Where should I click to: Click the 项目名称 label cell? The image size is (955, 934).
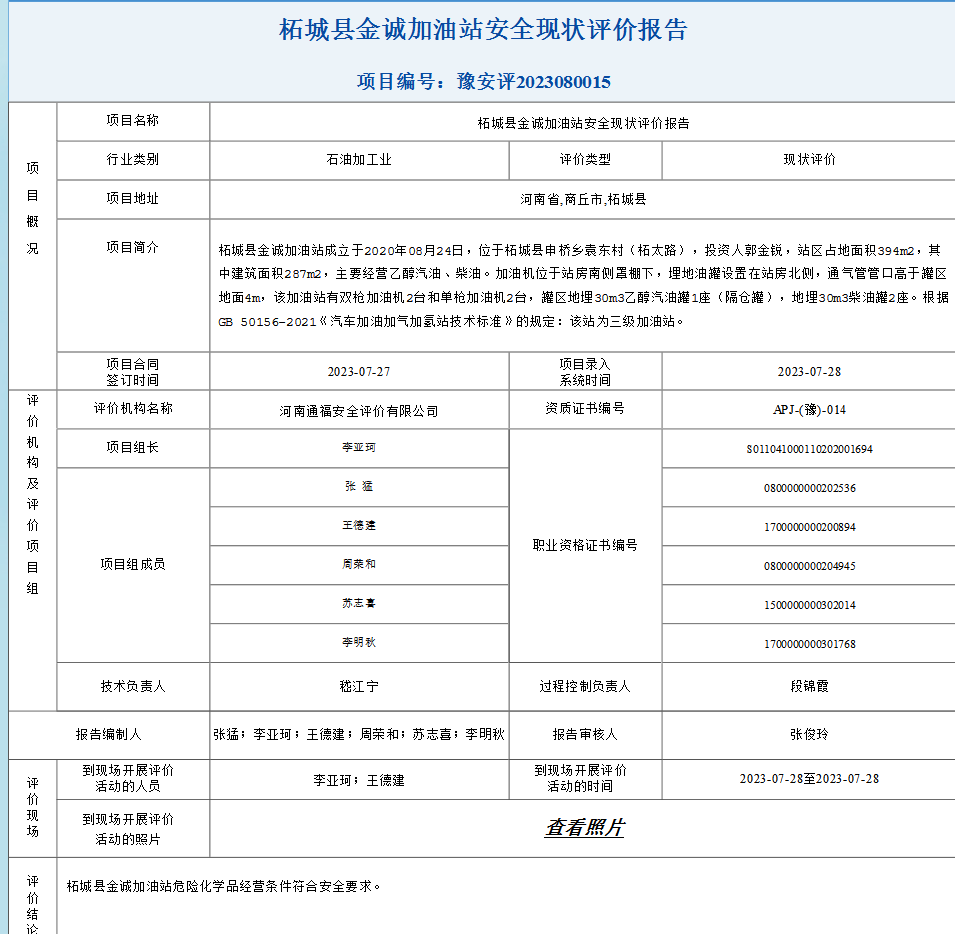[x=133, y=121]
